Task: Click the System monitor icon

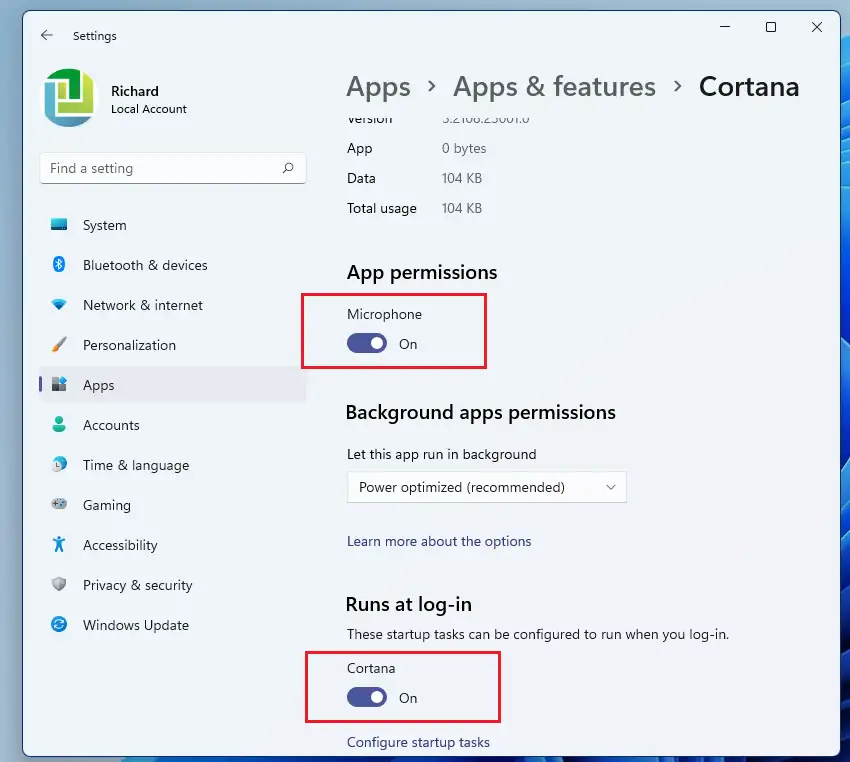Action: (59, 224)
